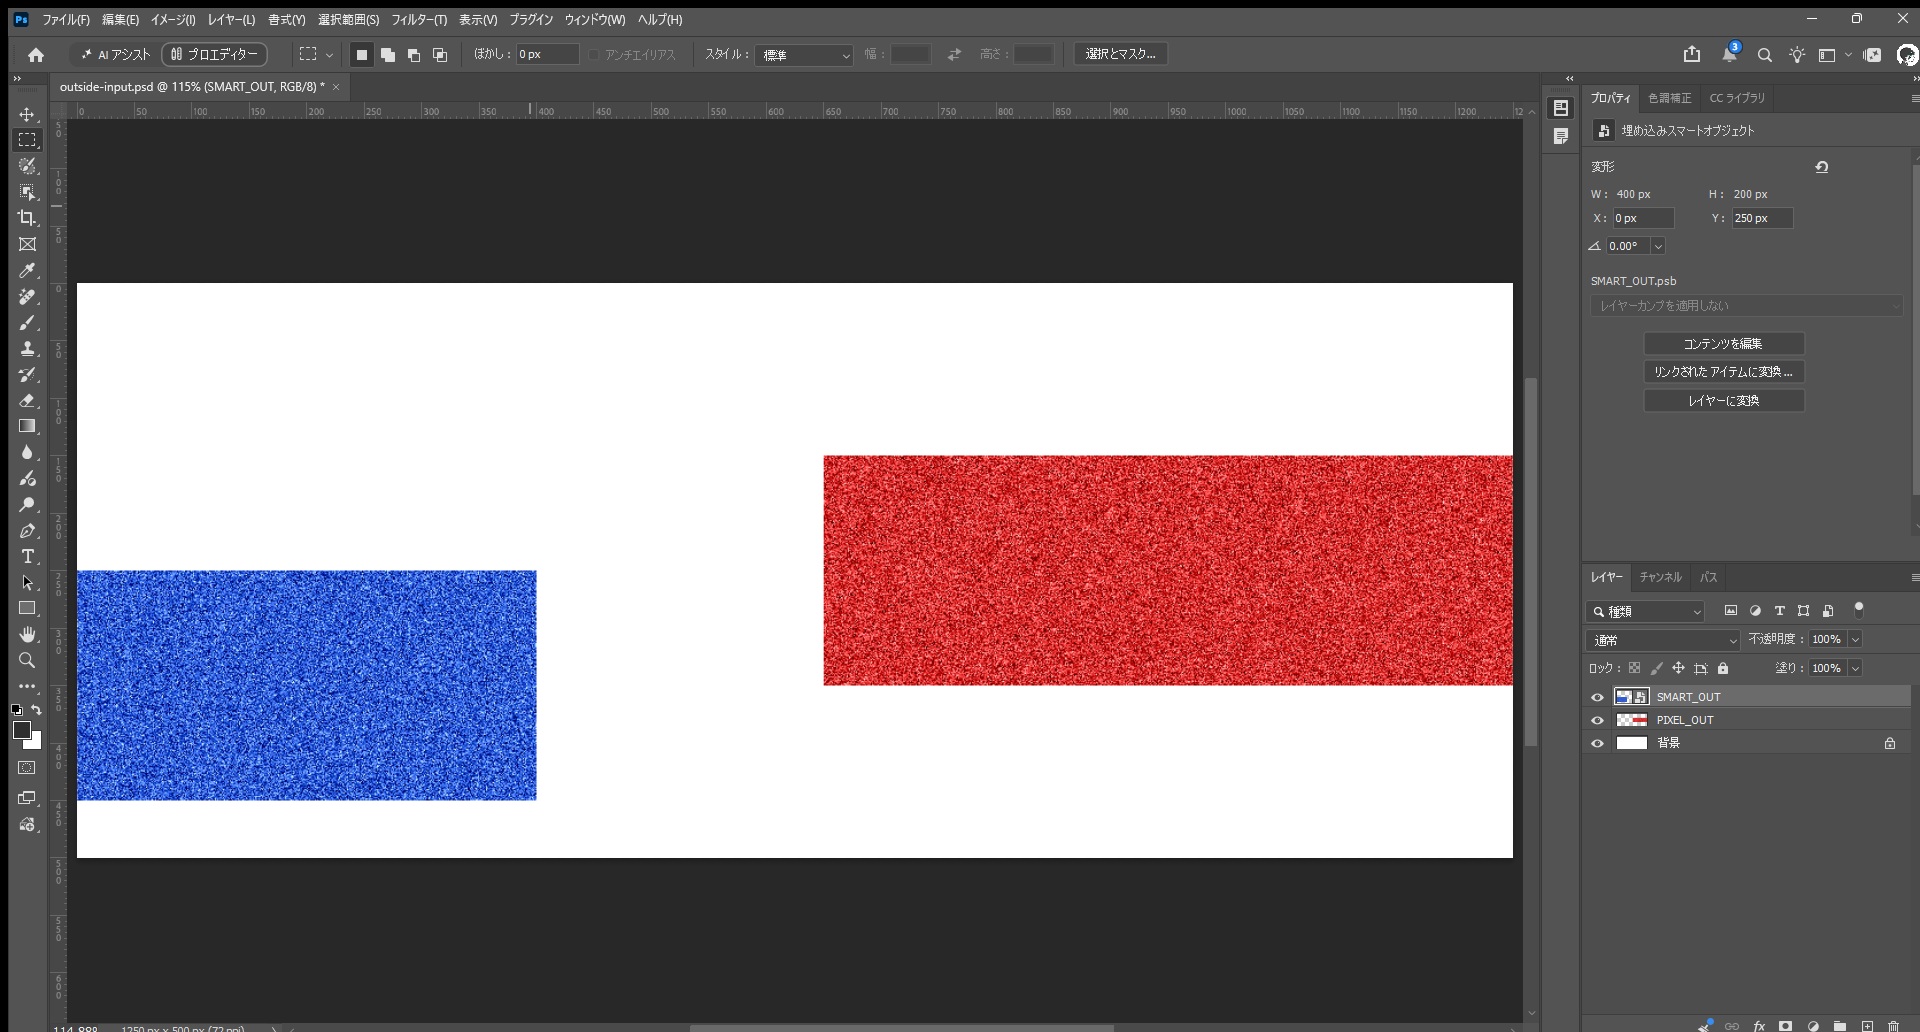Select the Crop tool
The width and height of the screenshot is (1920, 1032).
(27, 218)
